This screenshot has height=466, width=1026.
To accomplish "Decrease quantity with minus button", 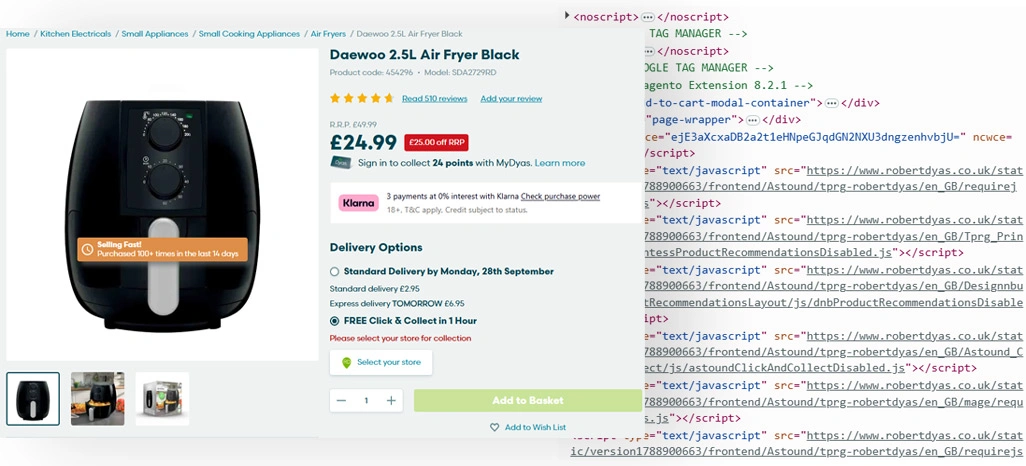I will click(x=342, y=401).
